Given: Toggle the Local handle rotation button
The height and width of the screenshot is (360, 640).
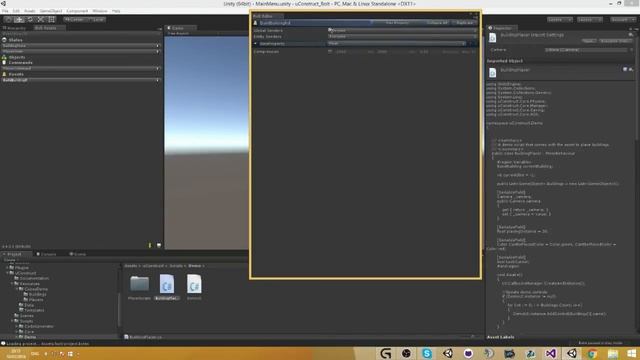Looking at the screenshot, I should (x=96, y=19).
